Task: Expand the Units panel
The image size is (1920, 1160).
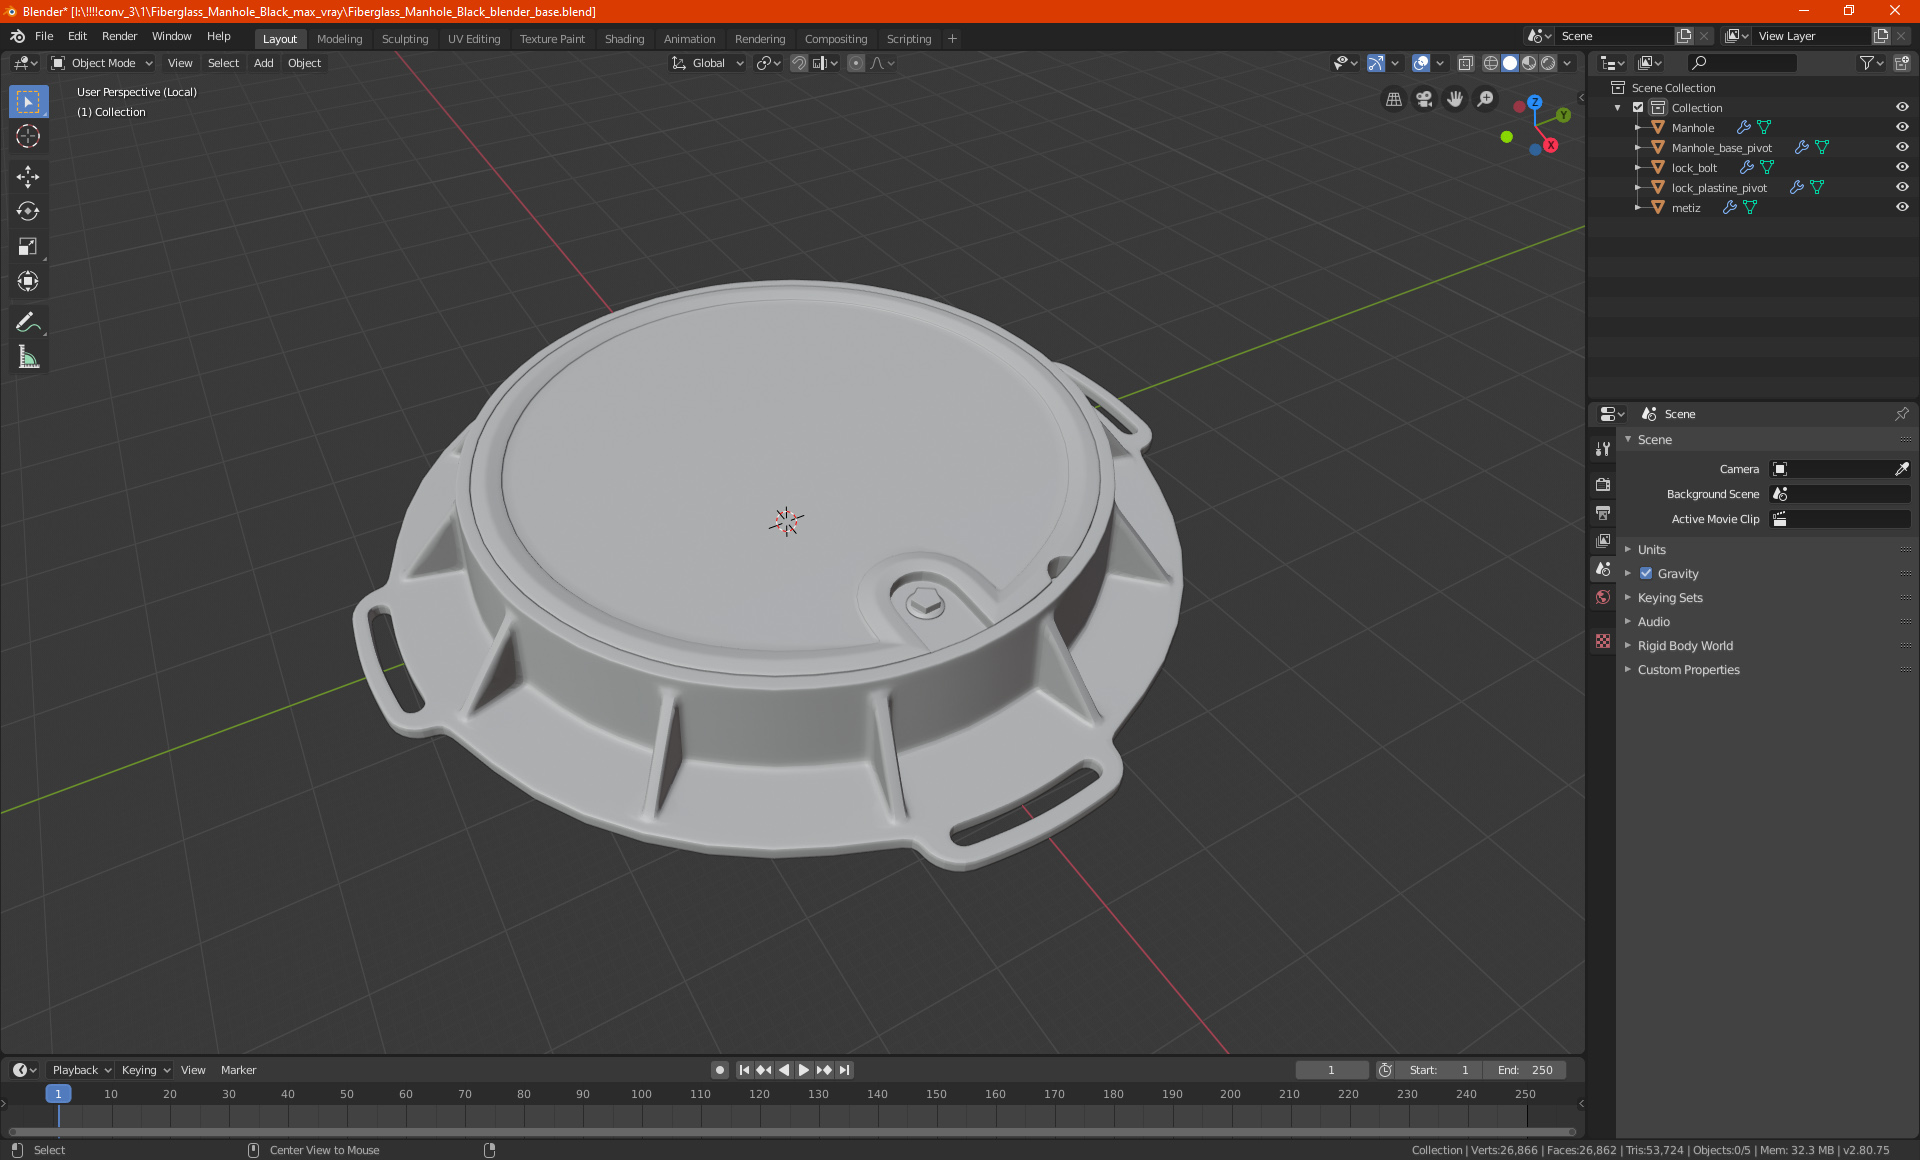Action: click(x=1651, y=550)
